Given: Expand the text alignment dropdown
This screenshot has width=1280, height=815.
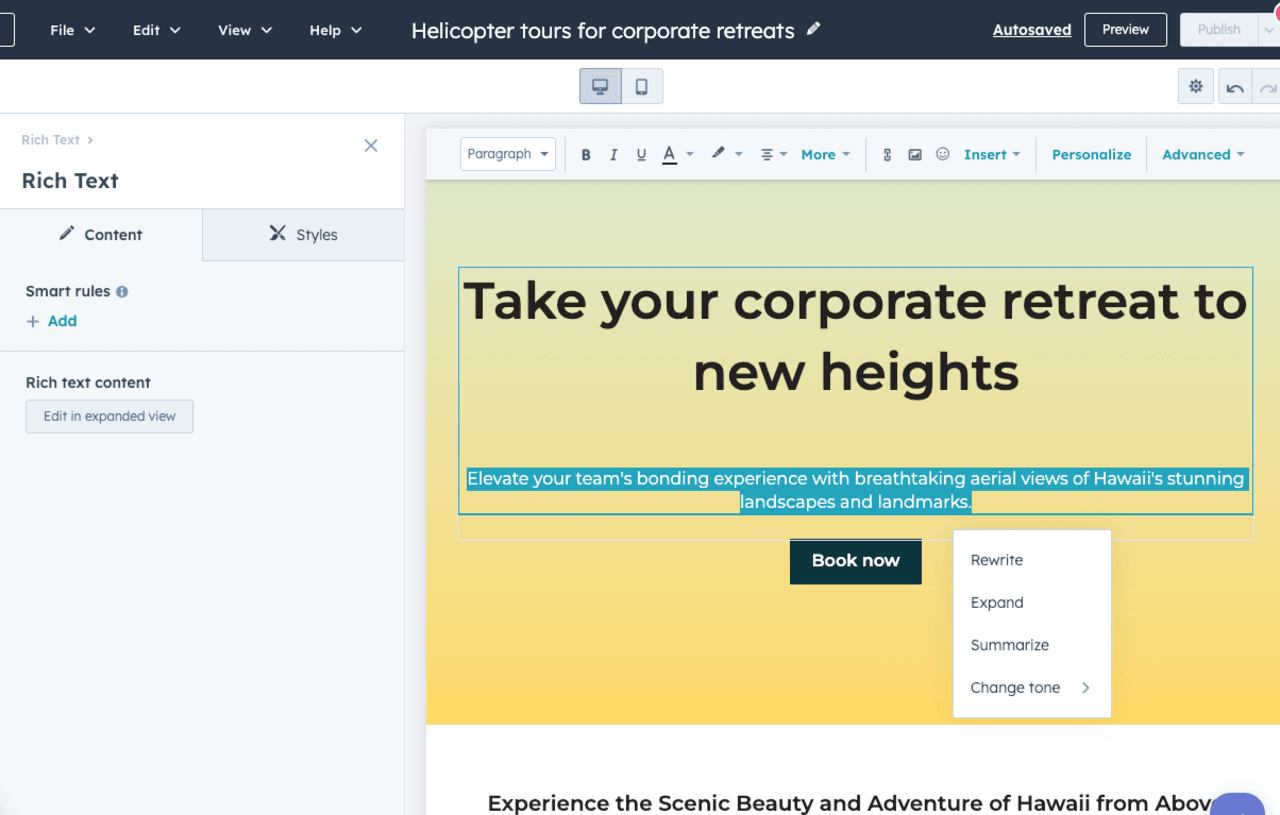Looking at the screenshot, I should (774, 155).
